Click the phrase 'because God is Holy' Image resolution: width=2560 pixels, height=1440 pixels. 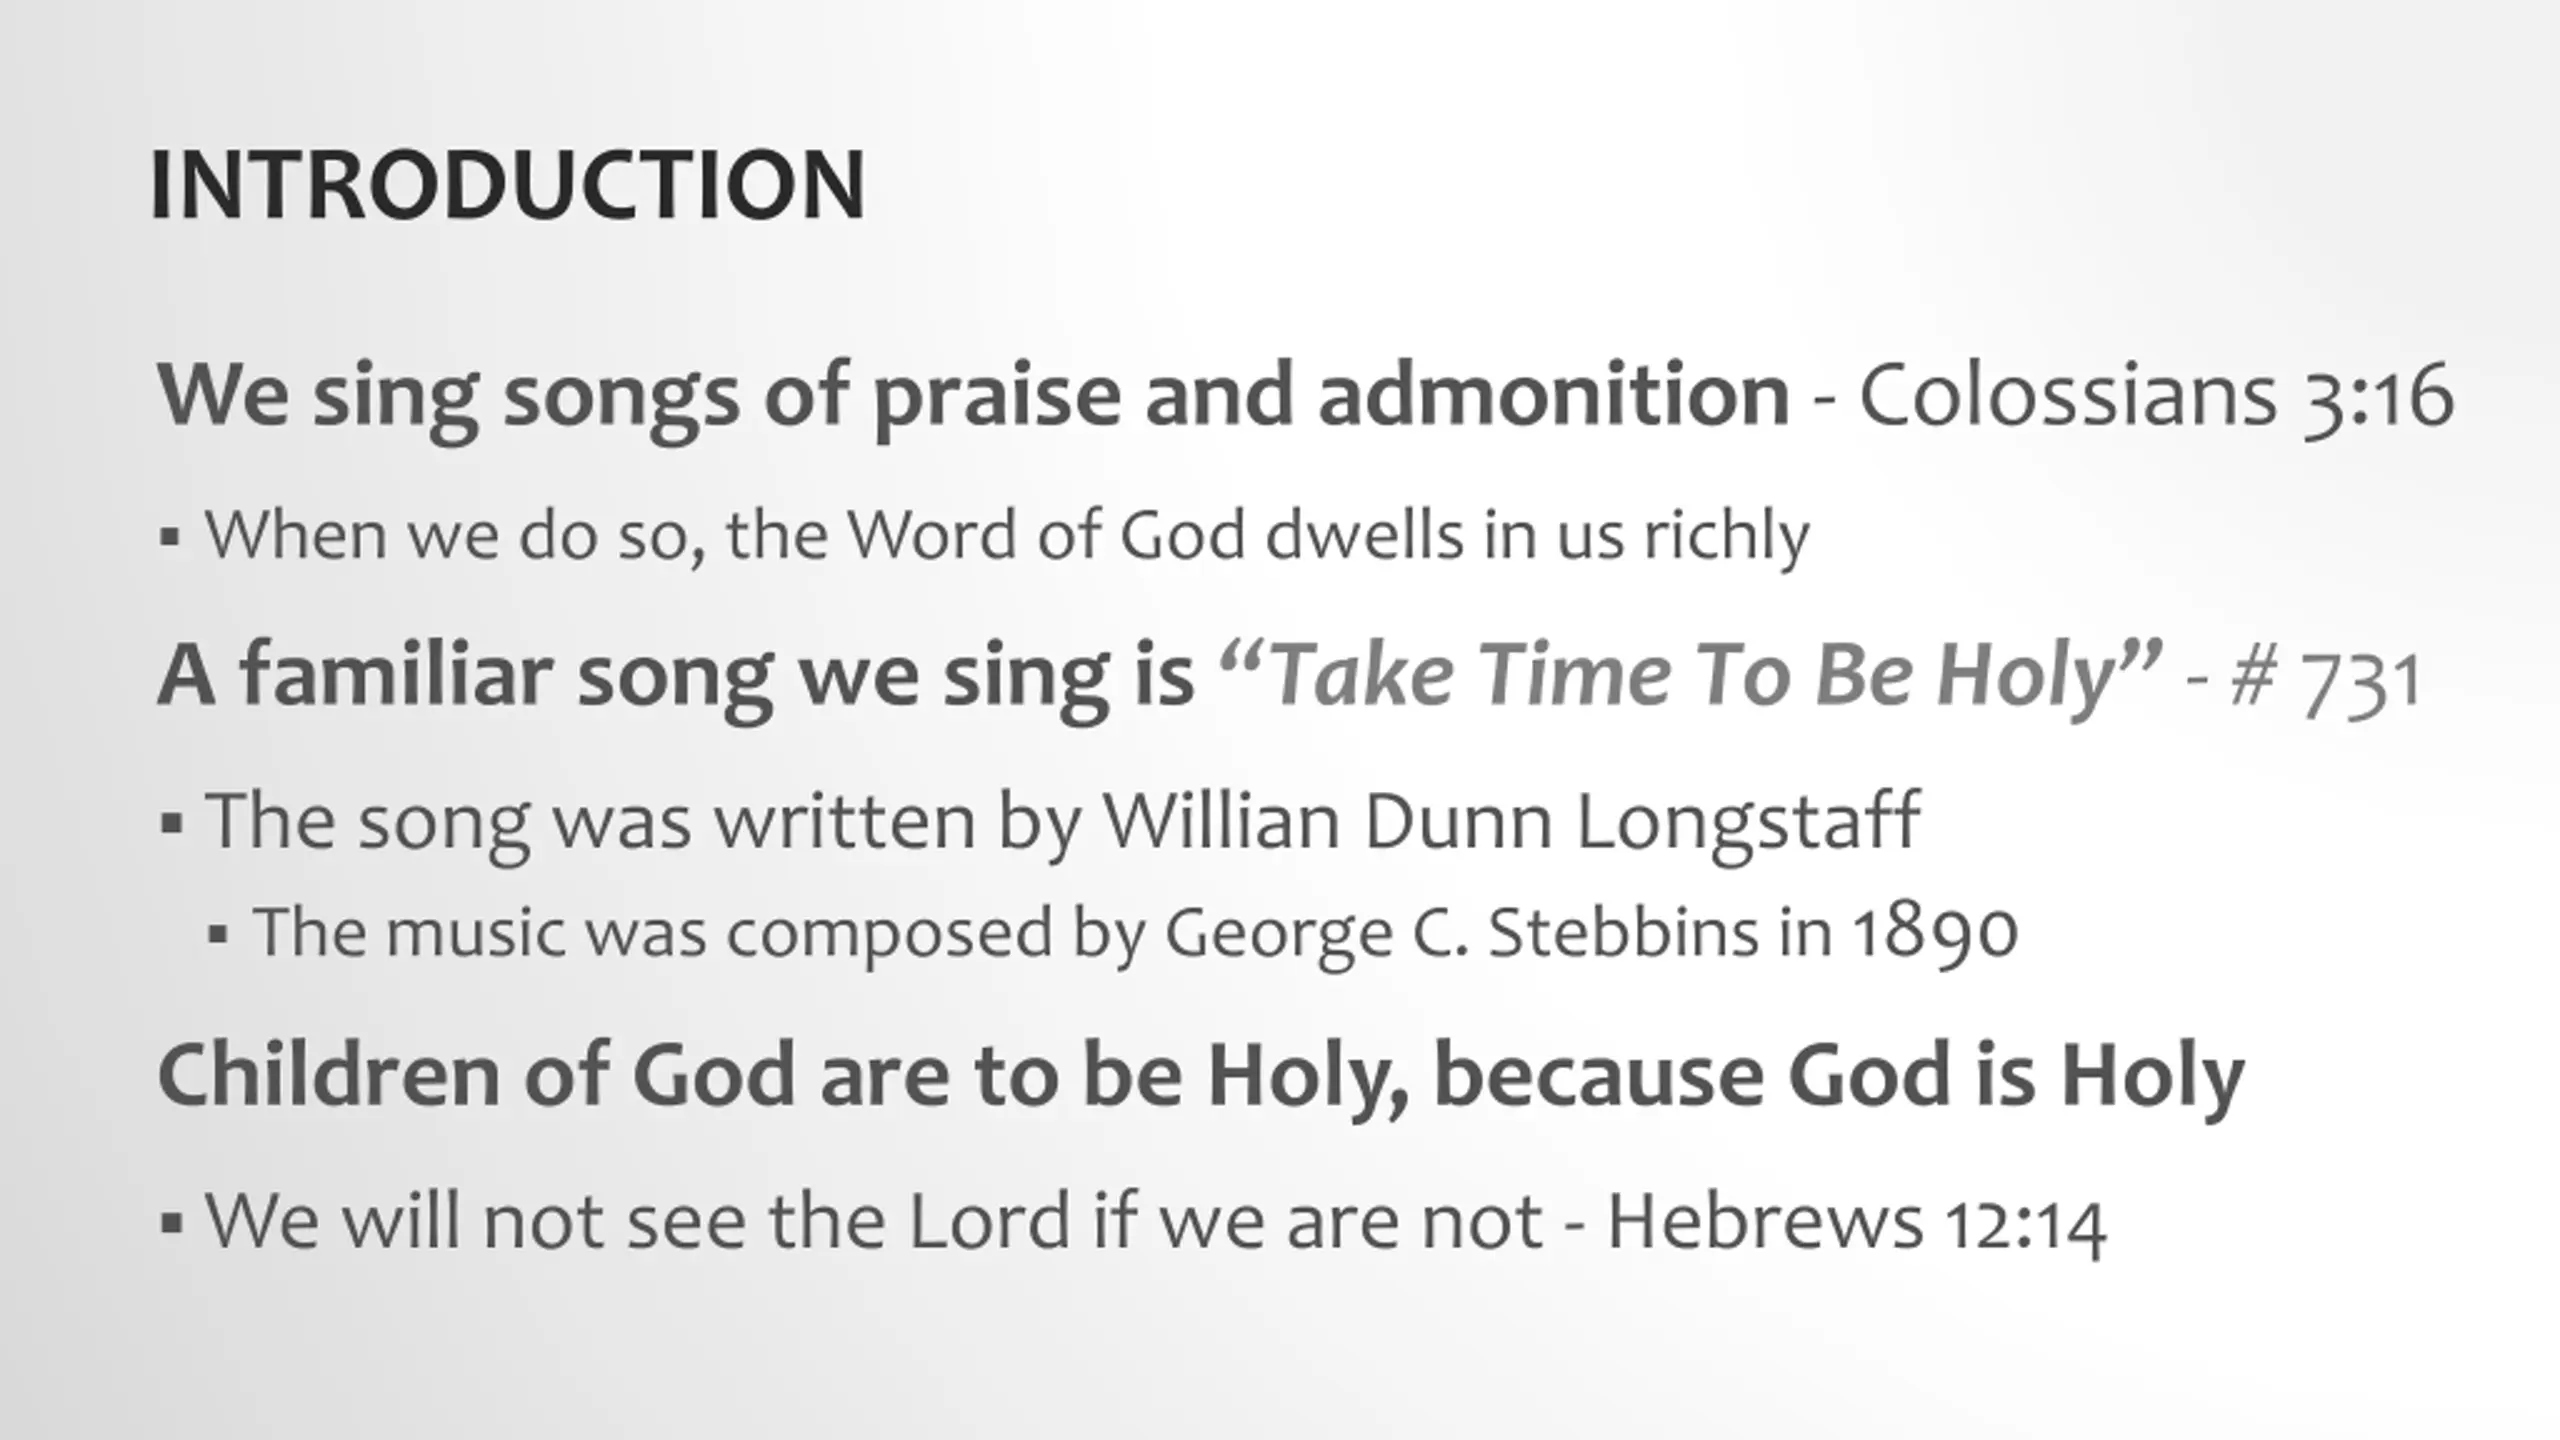[x=1840, y=1078]
